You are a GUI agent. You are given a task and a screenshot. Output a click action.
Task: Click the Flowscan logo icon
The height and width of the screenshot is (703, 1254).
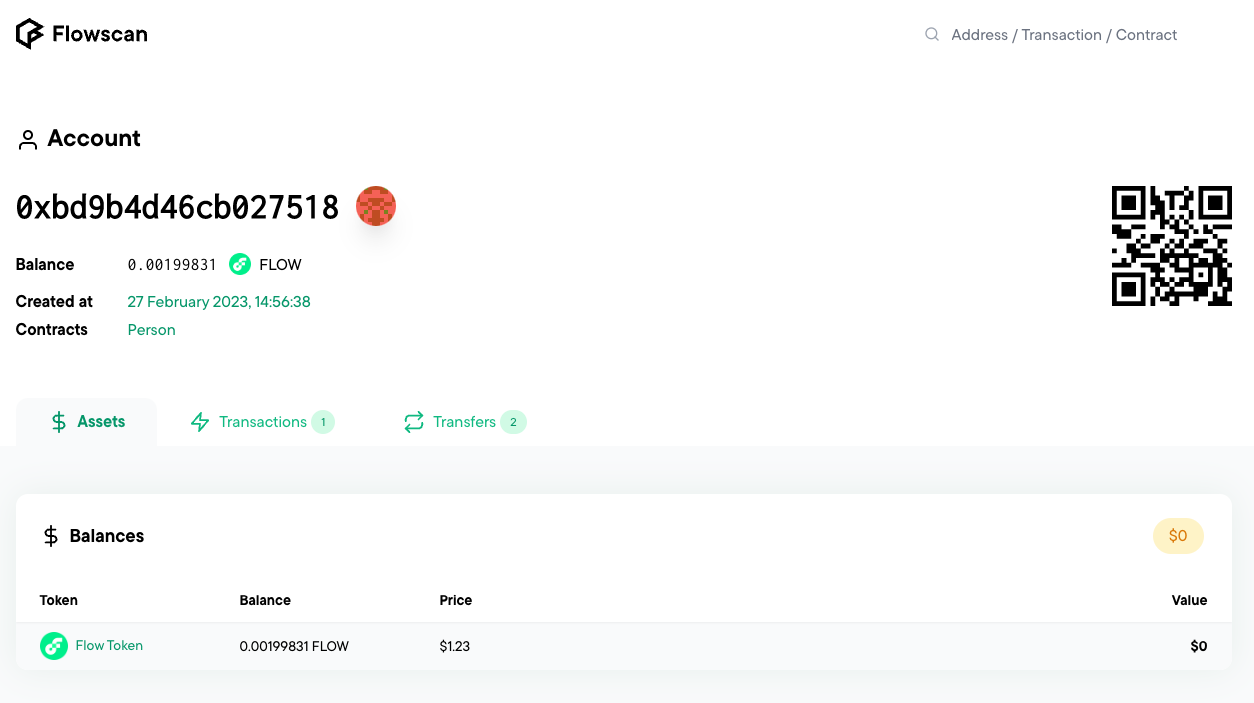point(29,34)
